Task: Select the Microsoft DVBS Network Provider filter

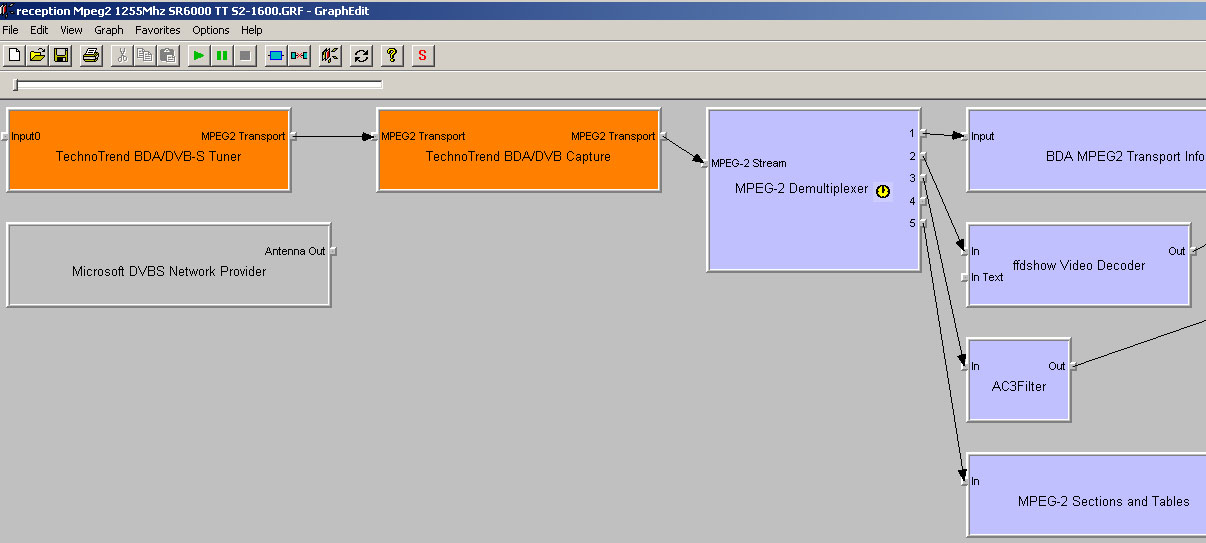Action: tap(169, 264)
